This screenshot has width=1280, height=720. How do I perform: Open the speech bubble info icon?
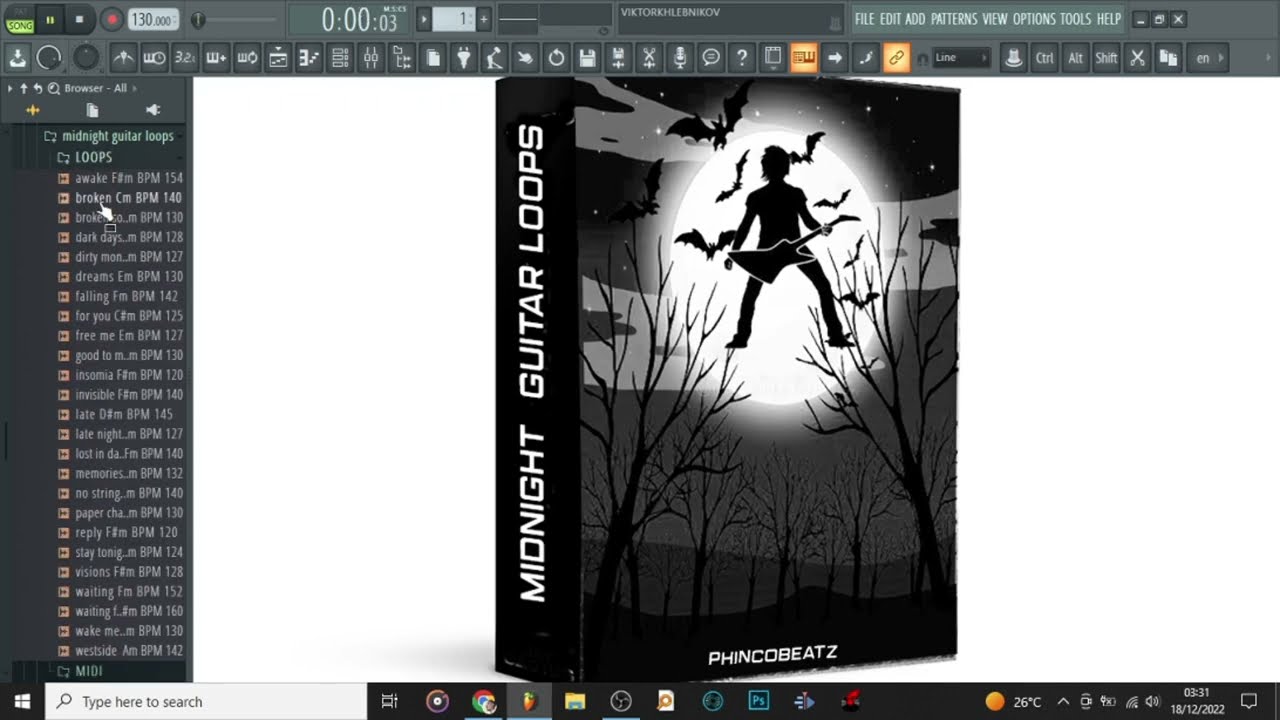pos(711,58)
